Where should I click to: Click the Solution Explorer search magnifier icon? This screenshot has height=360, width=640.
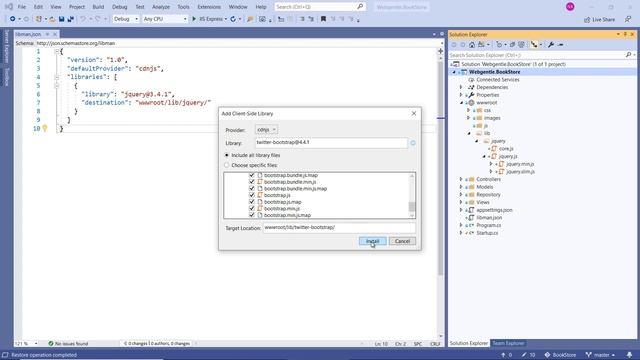point(628,55)
